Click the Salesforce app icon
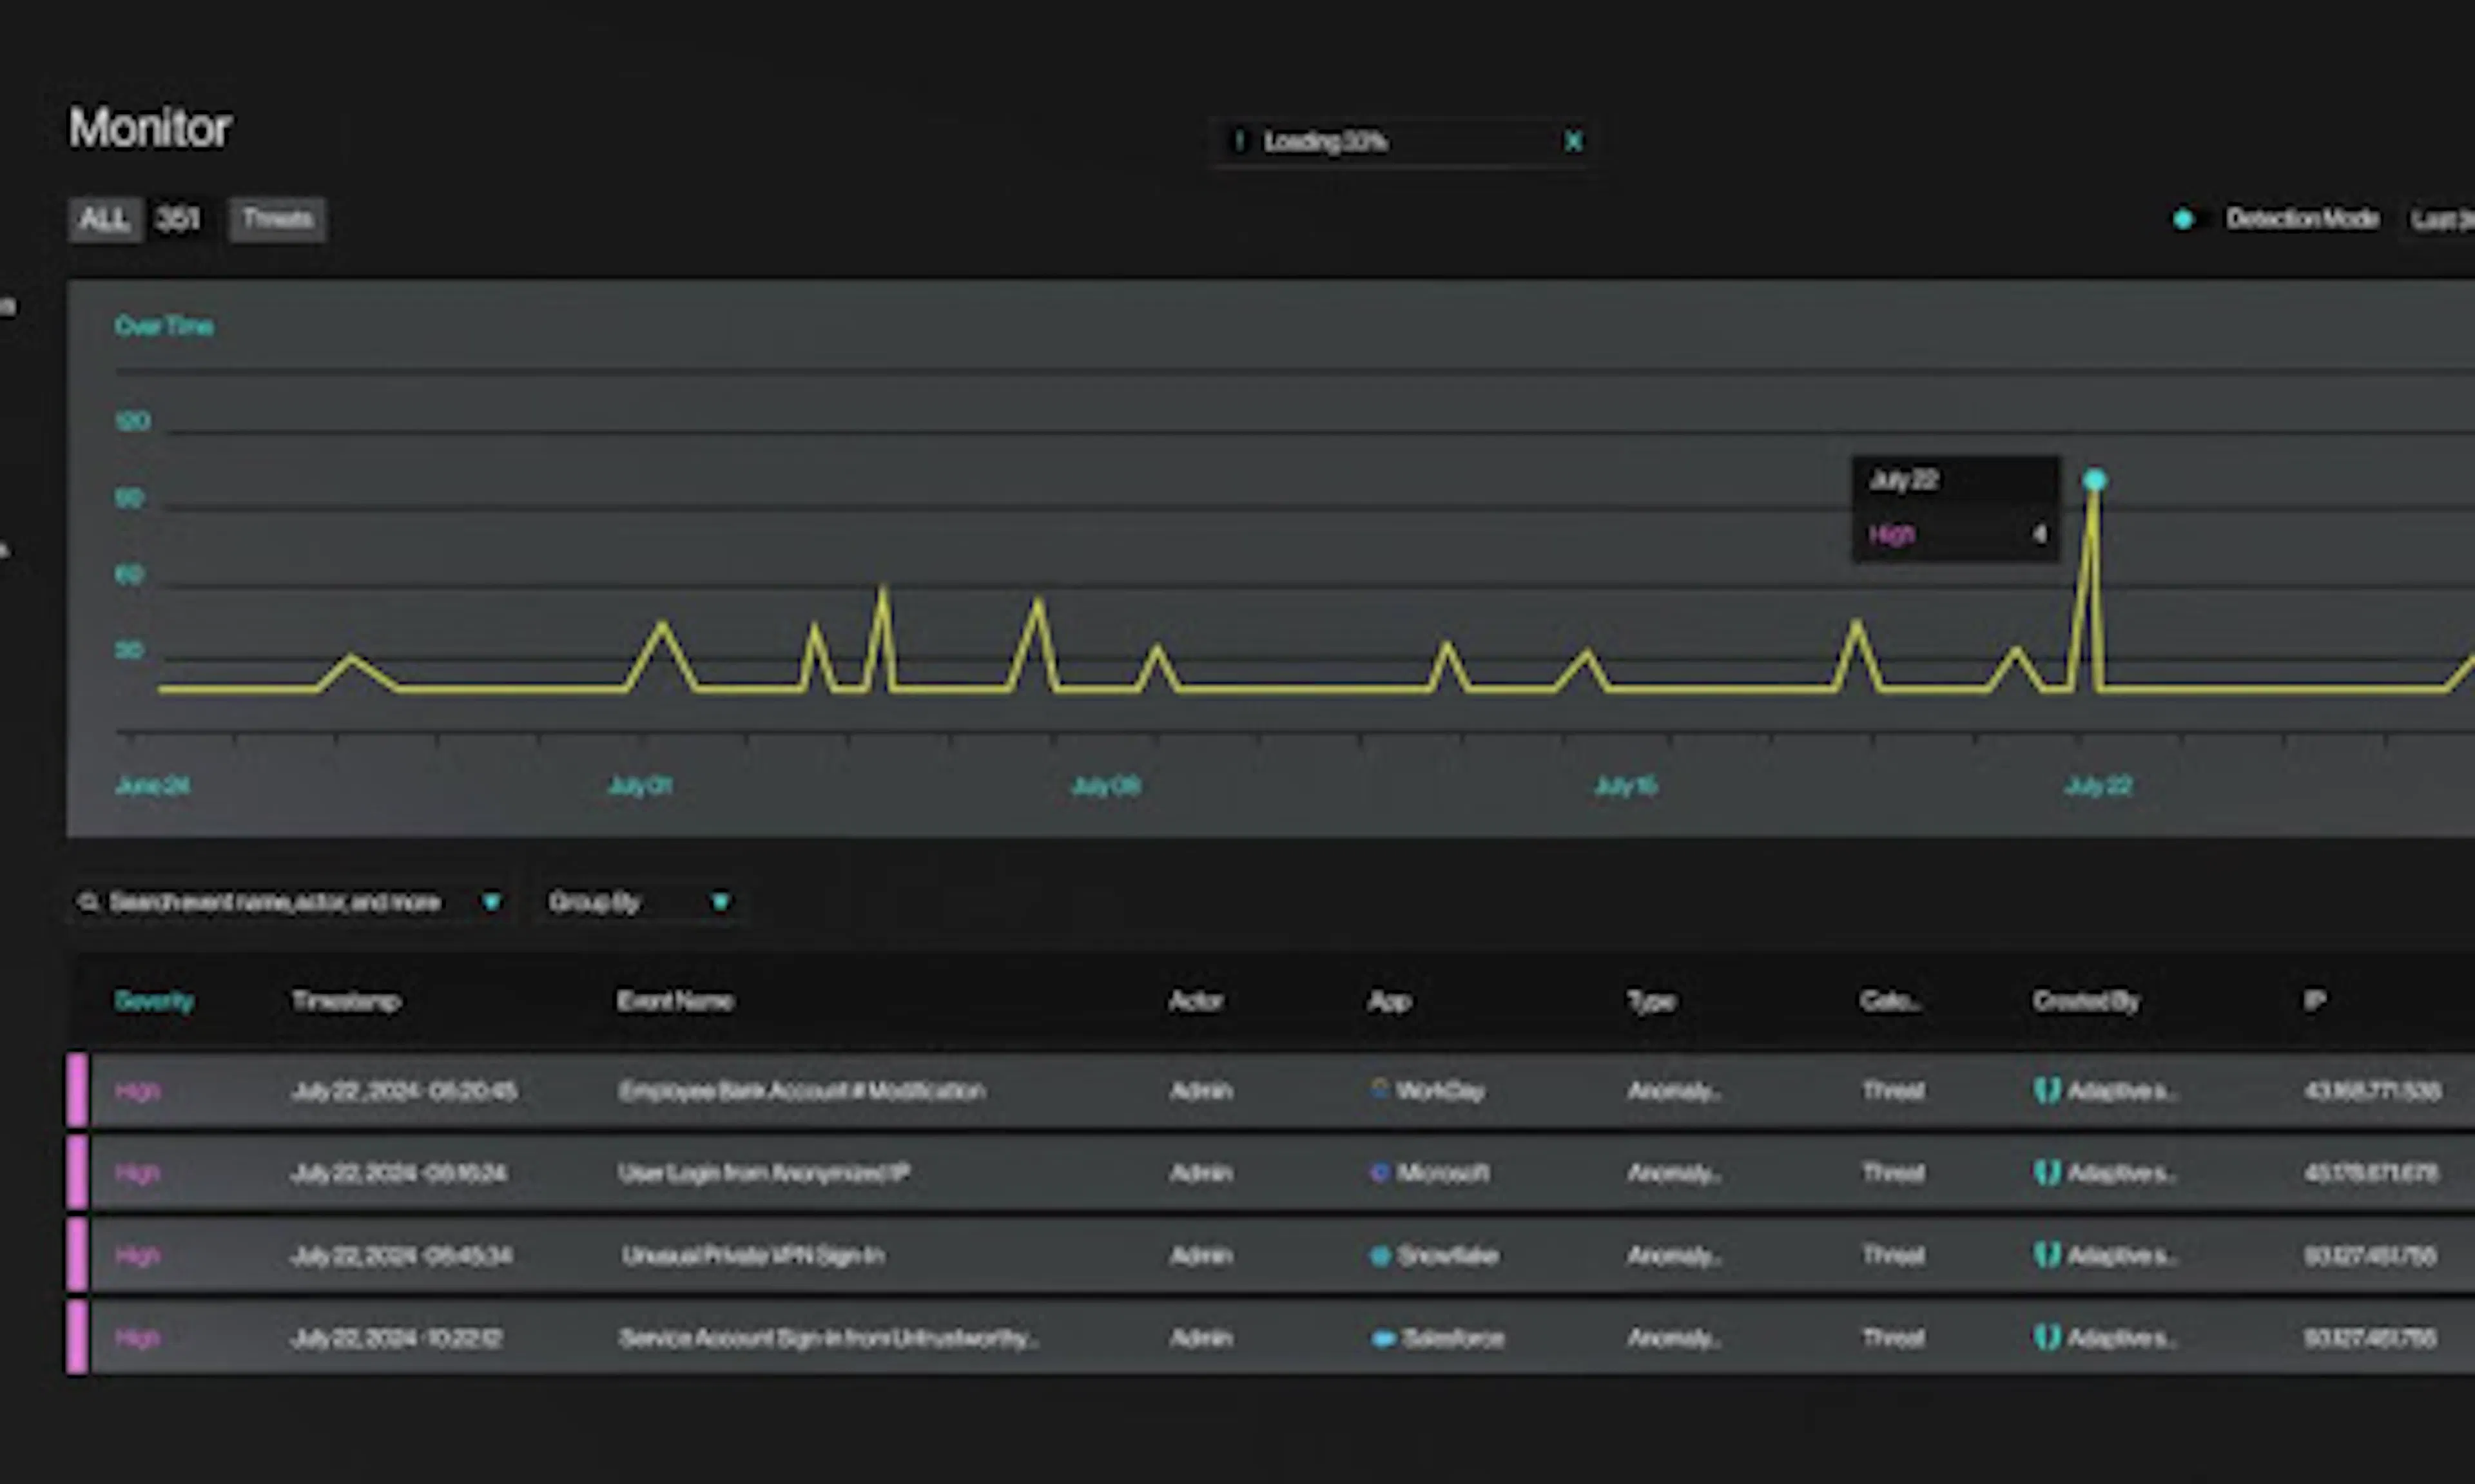 [1384, 1338]
